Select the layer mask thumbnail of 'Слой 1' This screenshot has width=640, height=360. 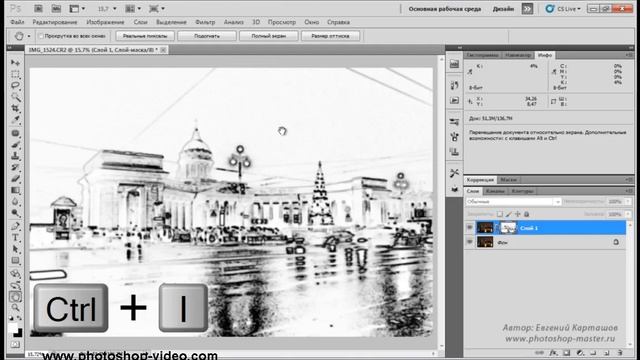click(x=509, y=228)
